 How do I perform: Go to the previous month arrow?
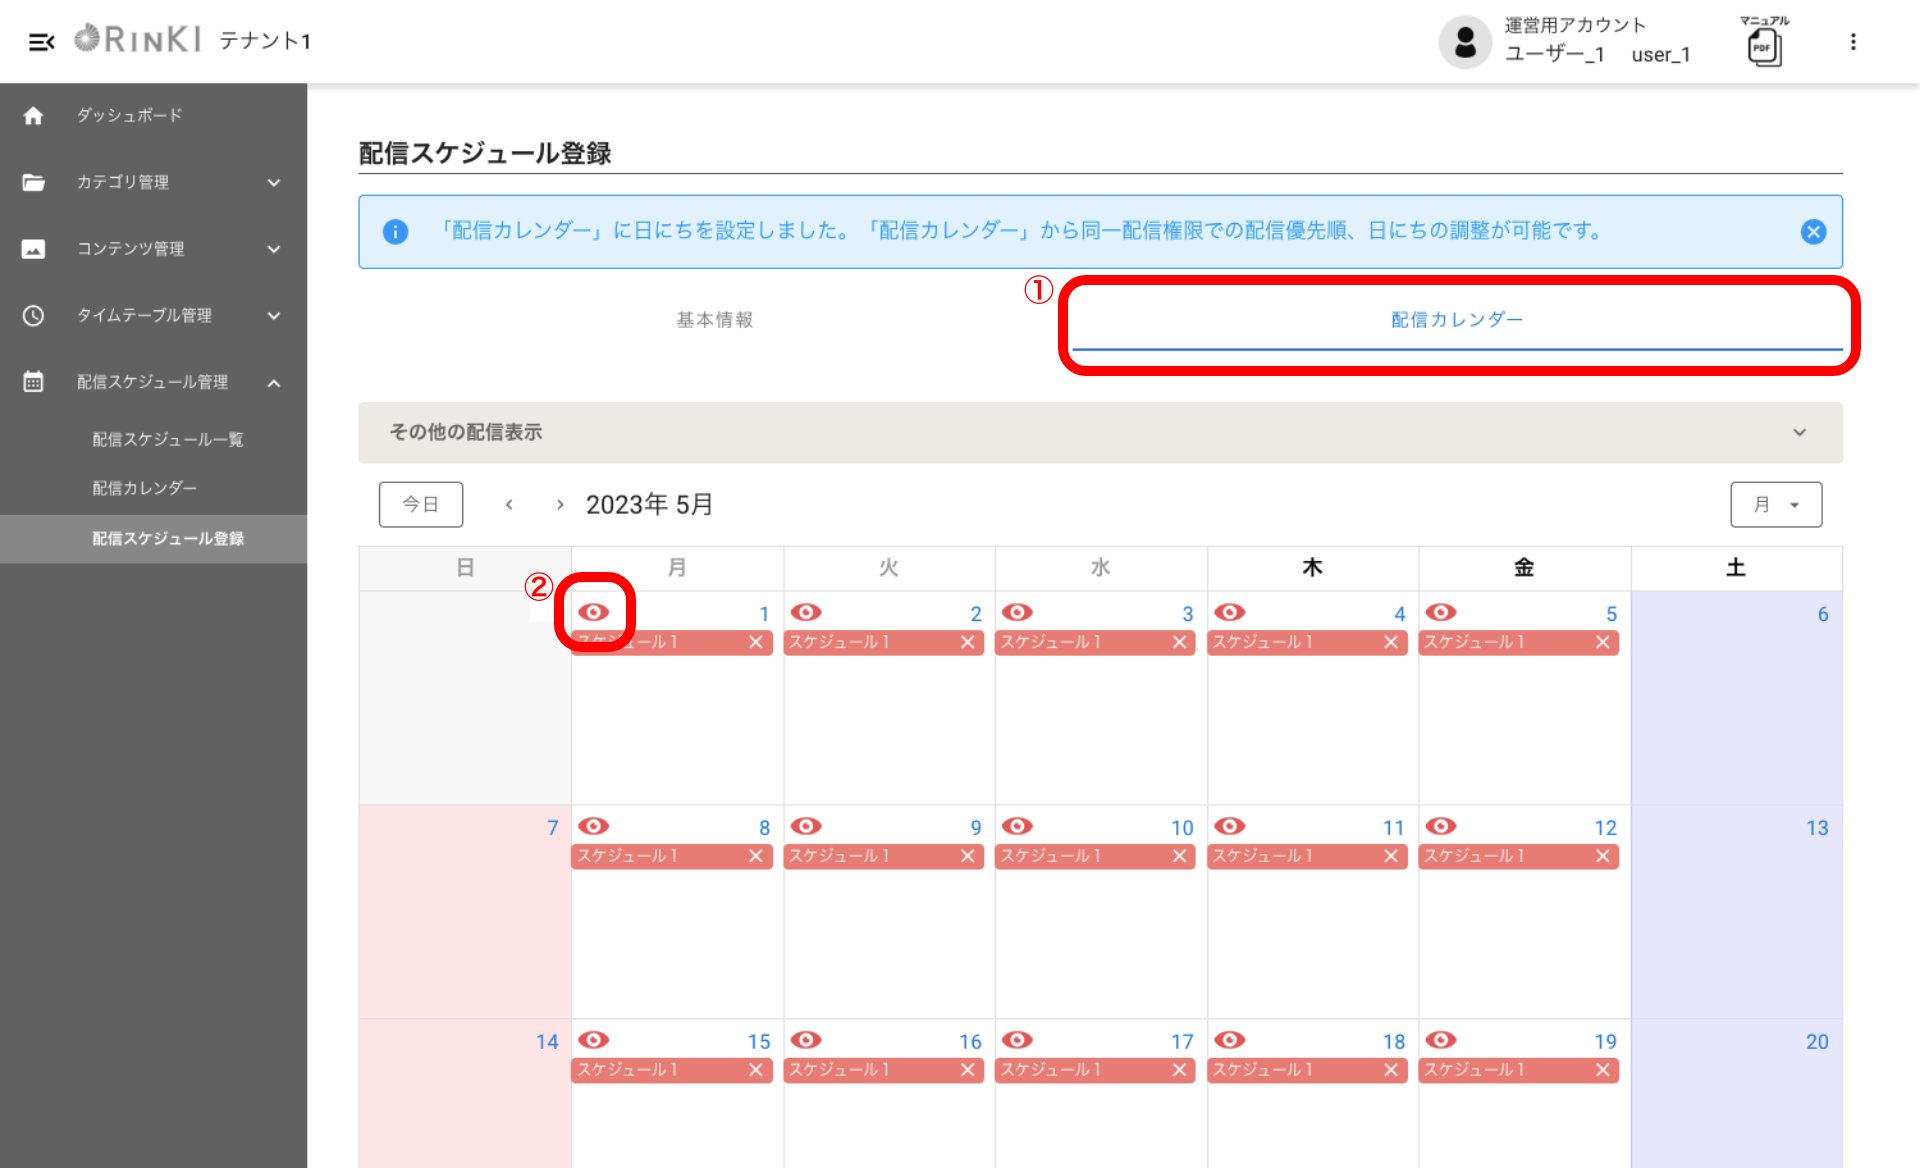click(x=509, y=505)
